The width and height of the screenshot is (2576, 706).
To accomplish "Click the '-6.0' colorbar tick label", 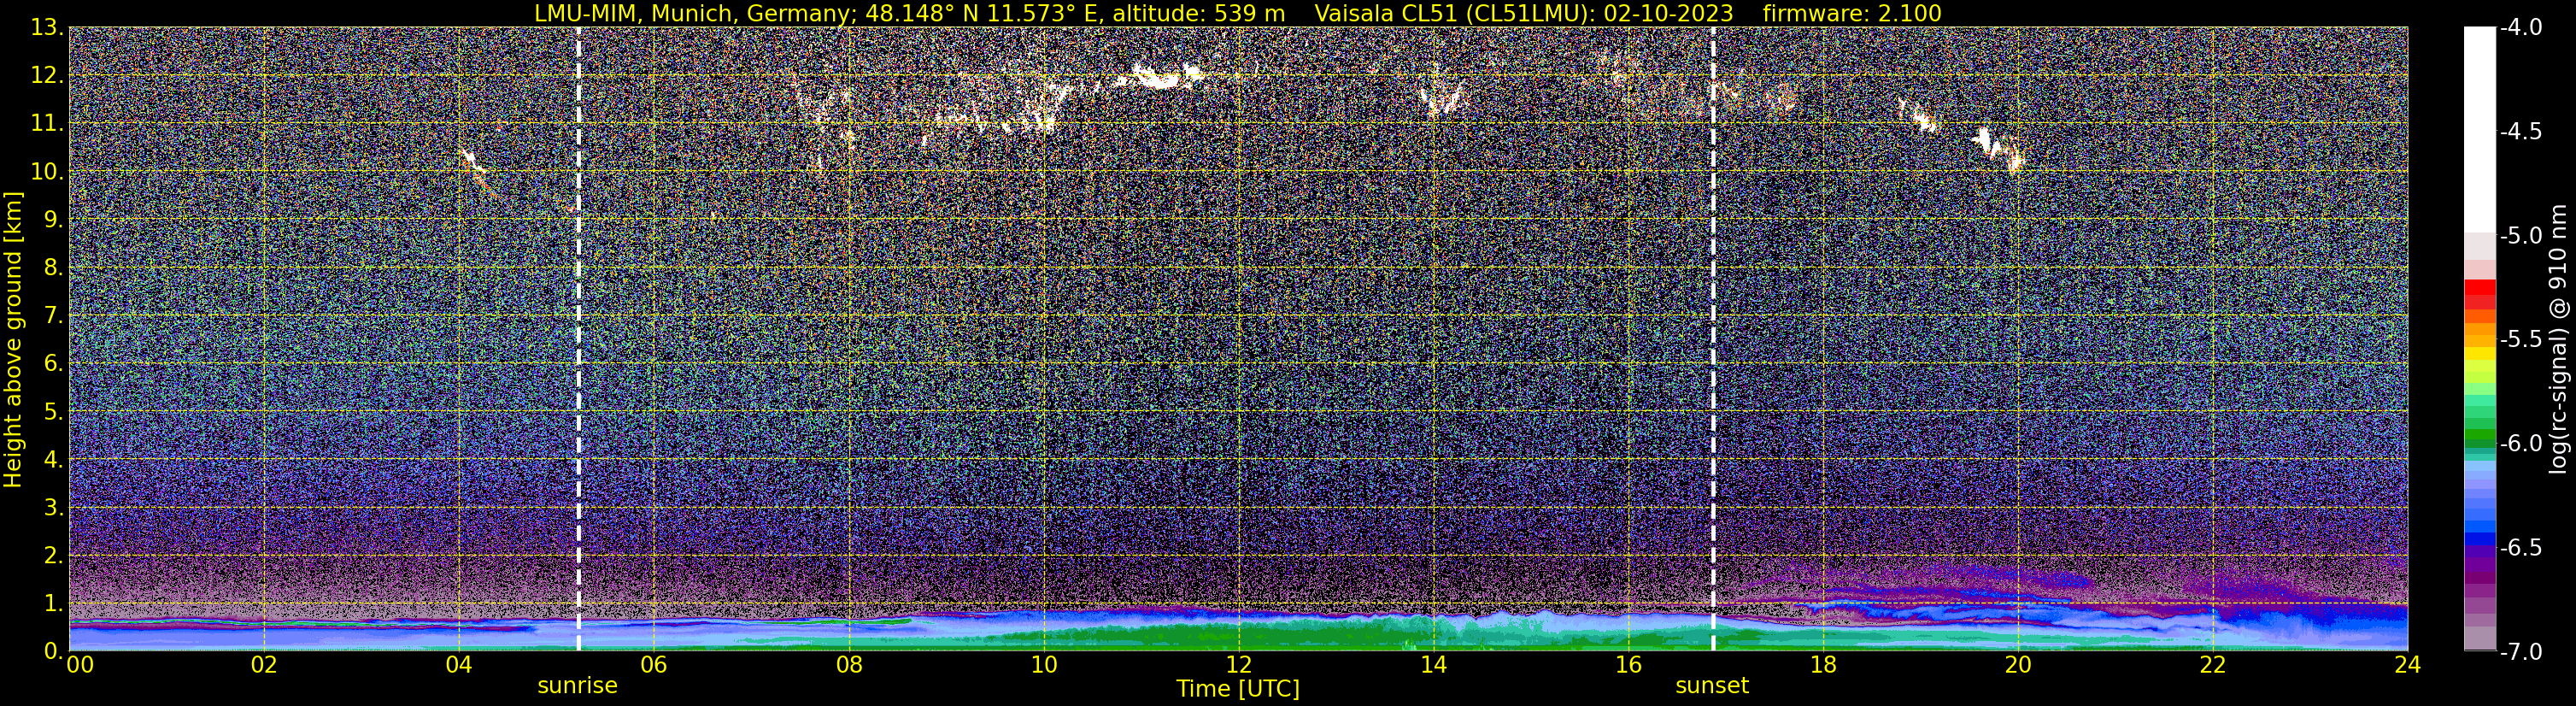I will [x=2521, y=443].
